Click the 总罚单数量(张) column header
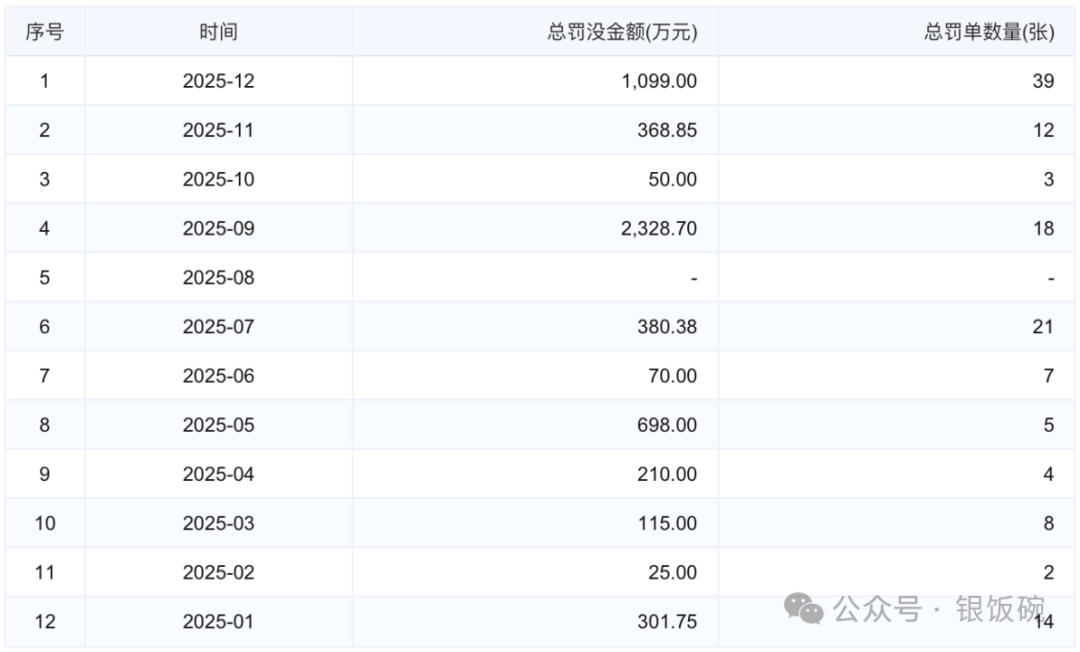 point(988,32)
